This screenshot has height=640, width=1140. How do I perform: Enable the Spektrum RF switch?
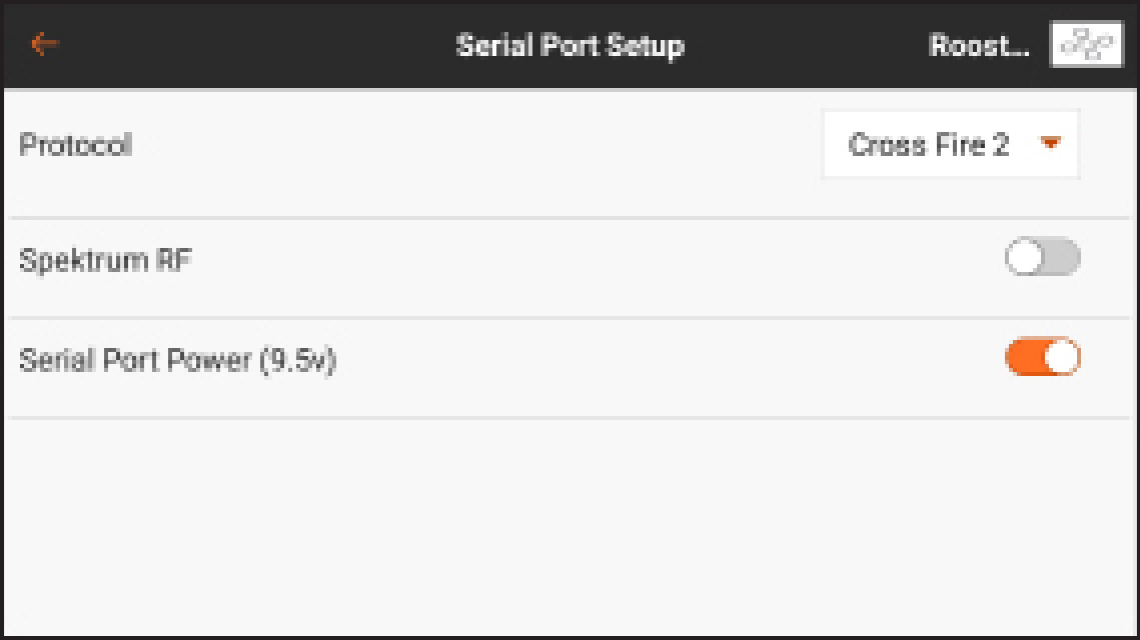tap(1042, 258)
